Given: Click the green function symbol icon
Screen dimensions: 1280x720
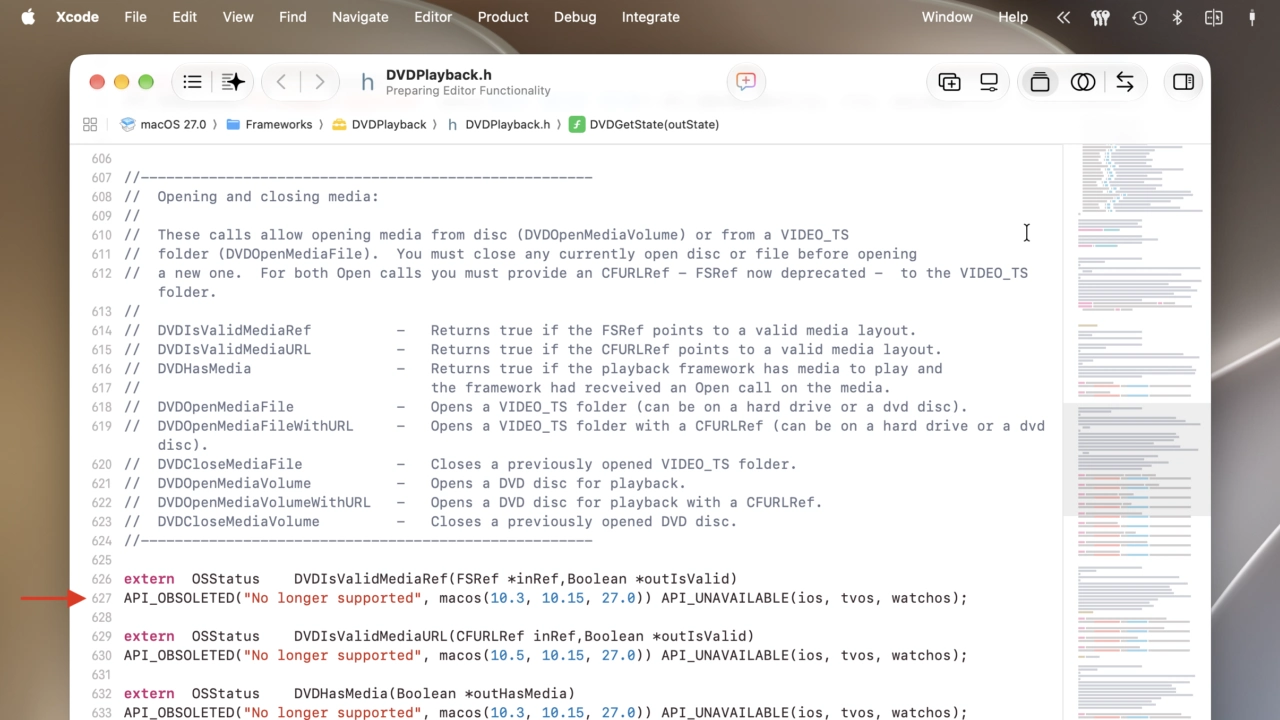Looking at the screenshot, I should pos(577,124).
